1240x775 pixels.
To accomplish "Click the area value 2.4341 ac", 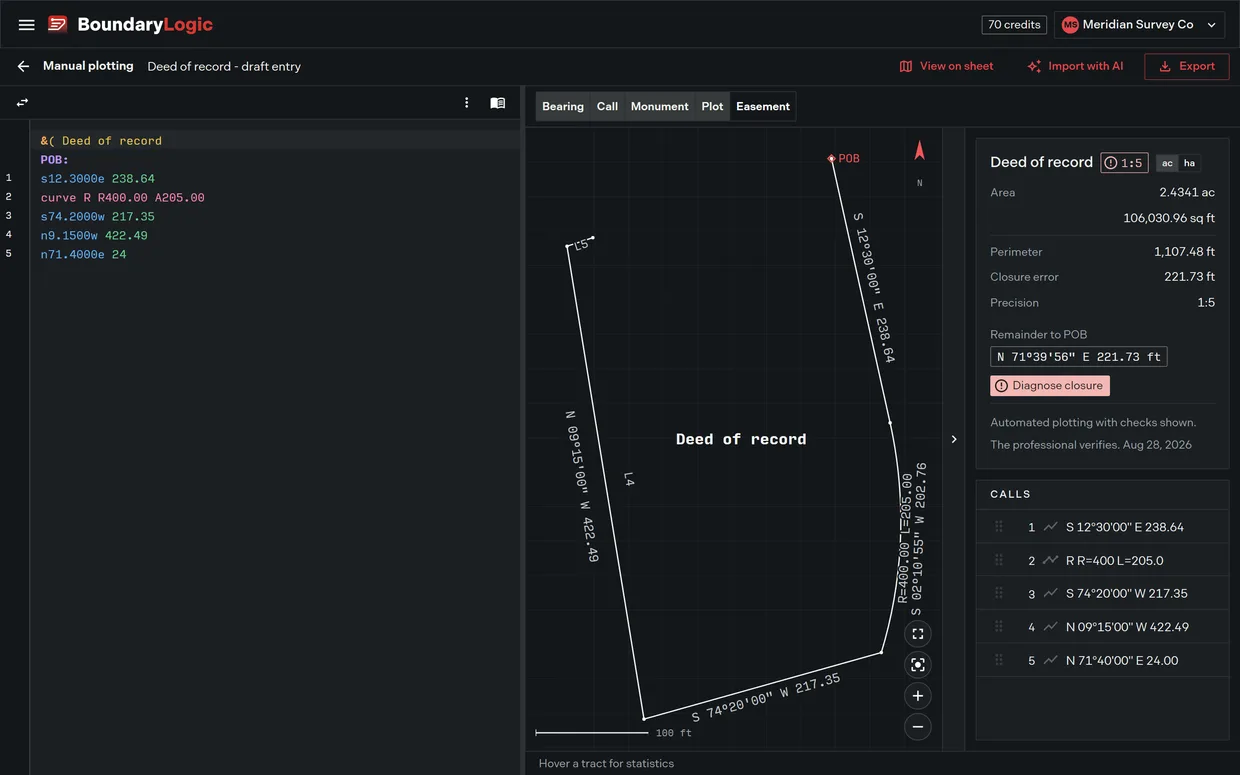I will (1187, 192).
